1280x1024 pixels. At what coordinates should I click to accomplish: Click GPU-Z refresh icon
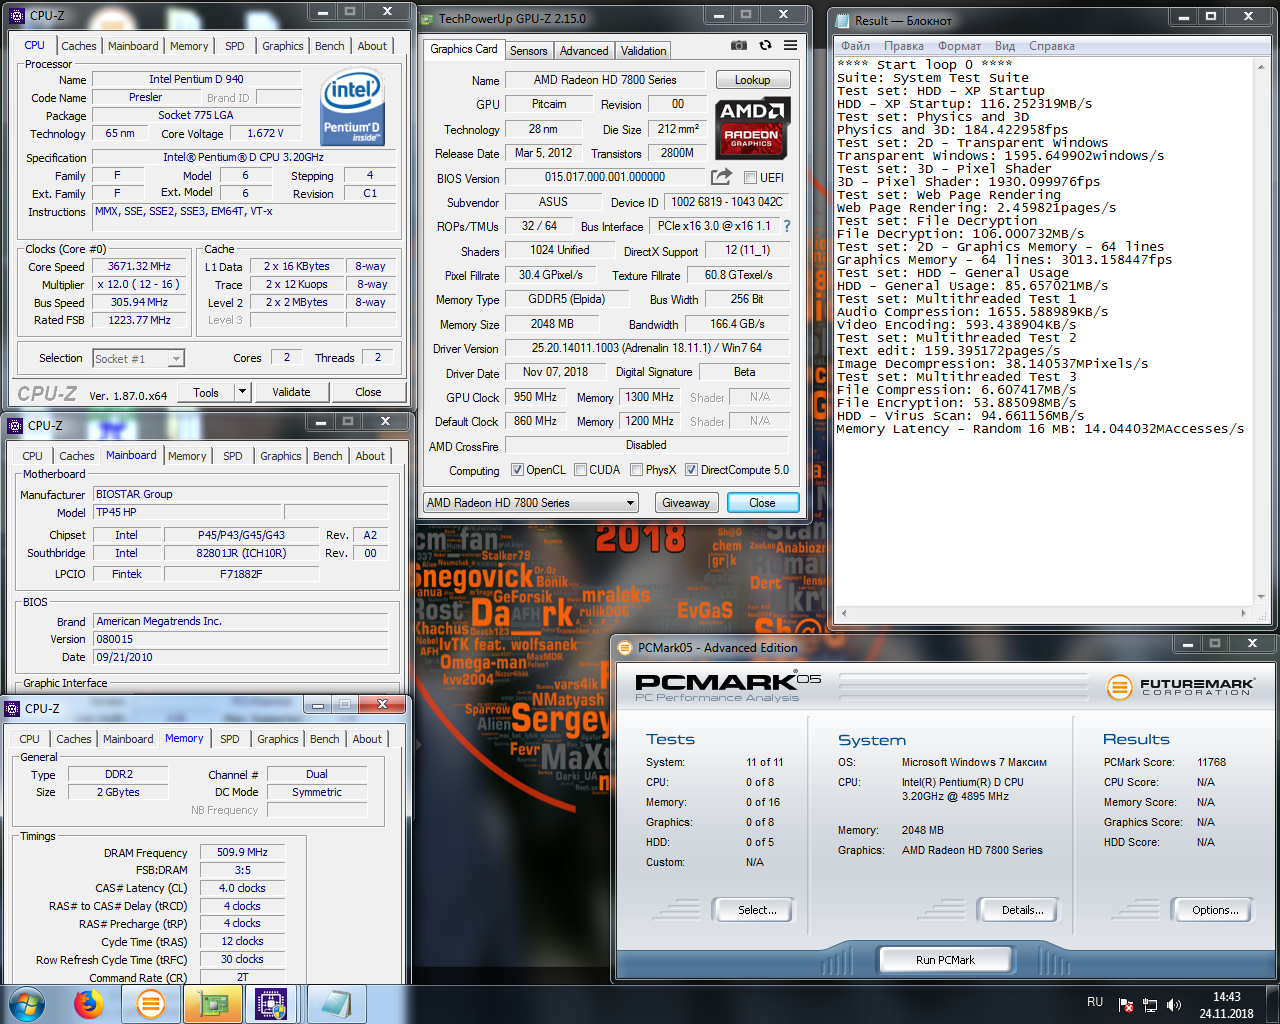(765, 45)
